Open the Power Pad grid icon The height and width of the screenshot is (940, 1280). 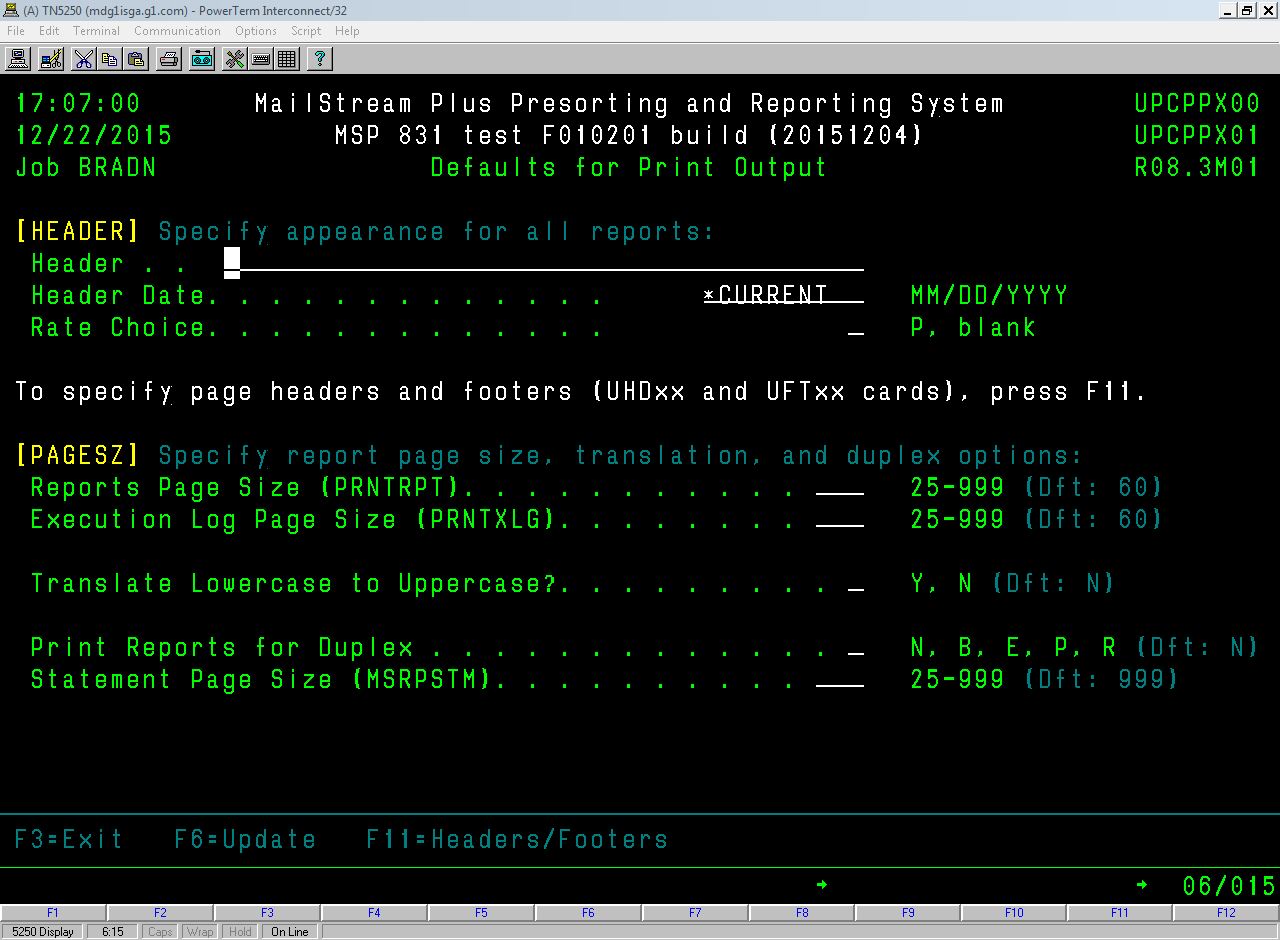pos(287,59)
